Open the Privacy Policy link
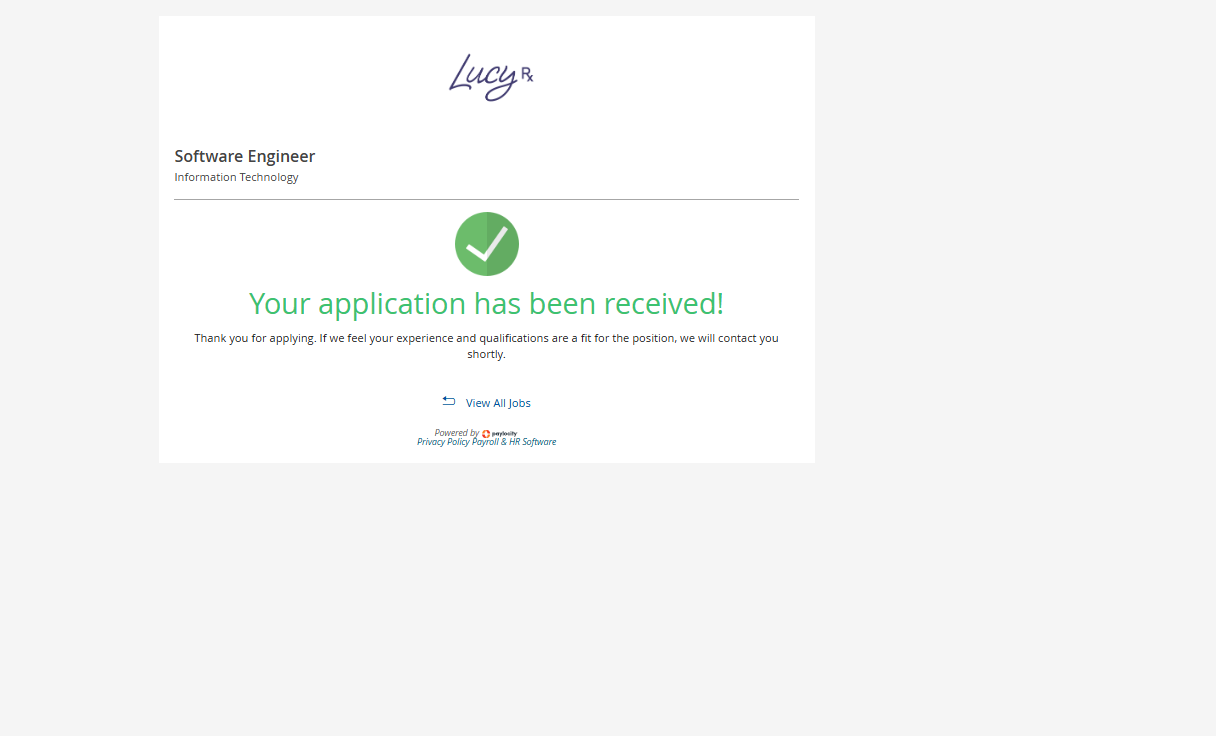Viewport: 1216px width, 736px height. coord(443,442)
